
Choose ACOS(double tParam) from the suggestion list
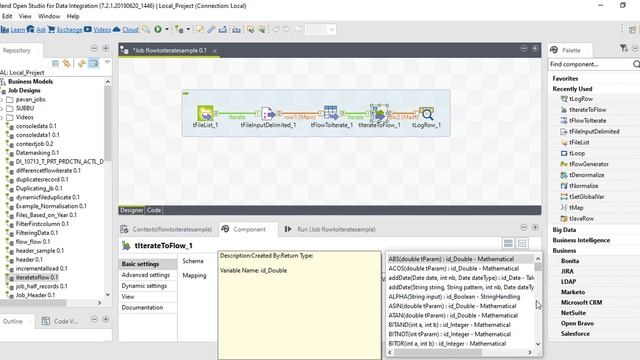(460, 269)
